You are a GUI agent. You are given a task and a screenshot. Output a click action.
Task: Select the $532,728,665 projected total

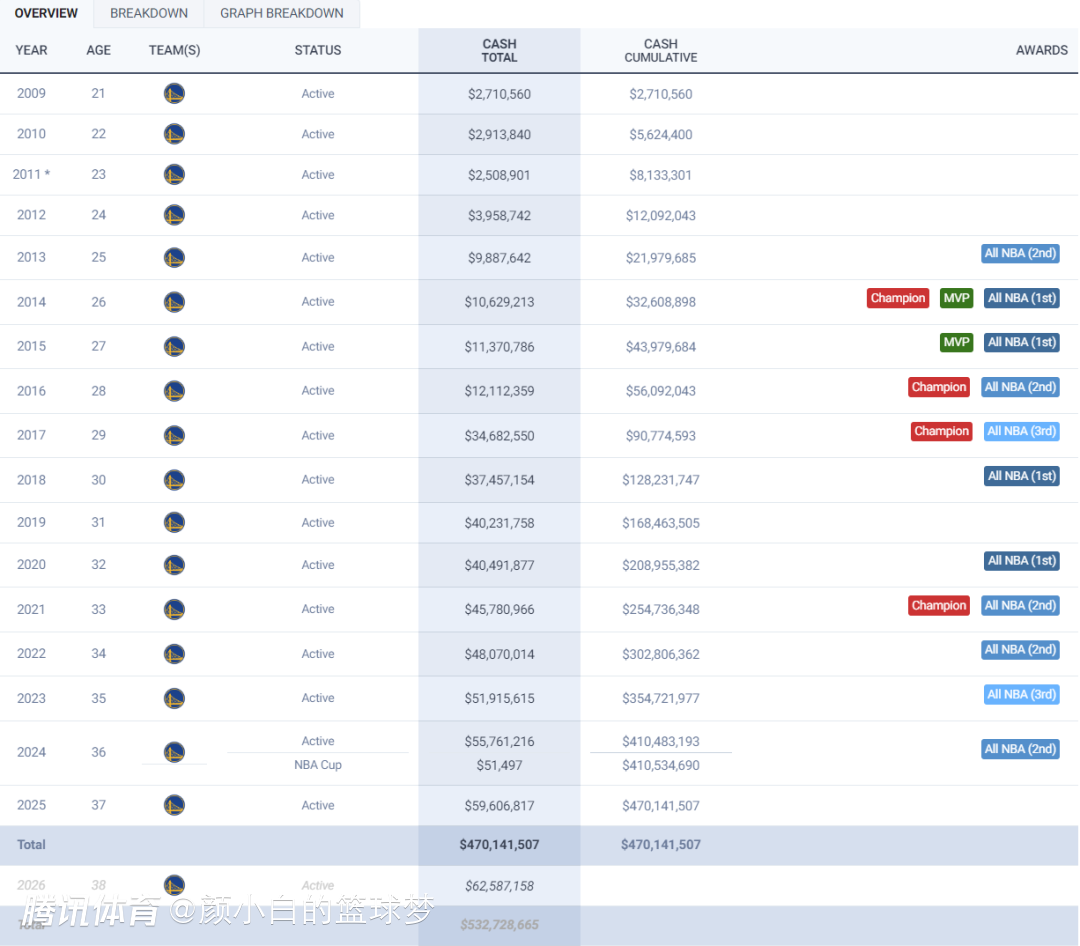click(499, 925)
